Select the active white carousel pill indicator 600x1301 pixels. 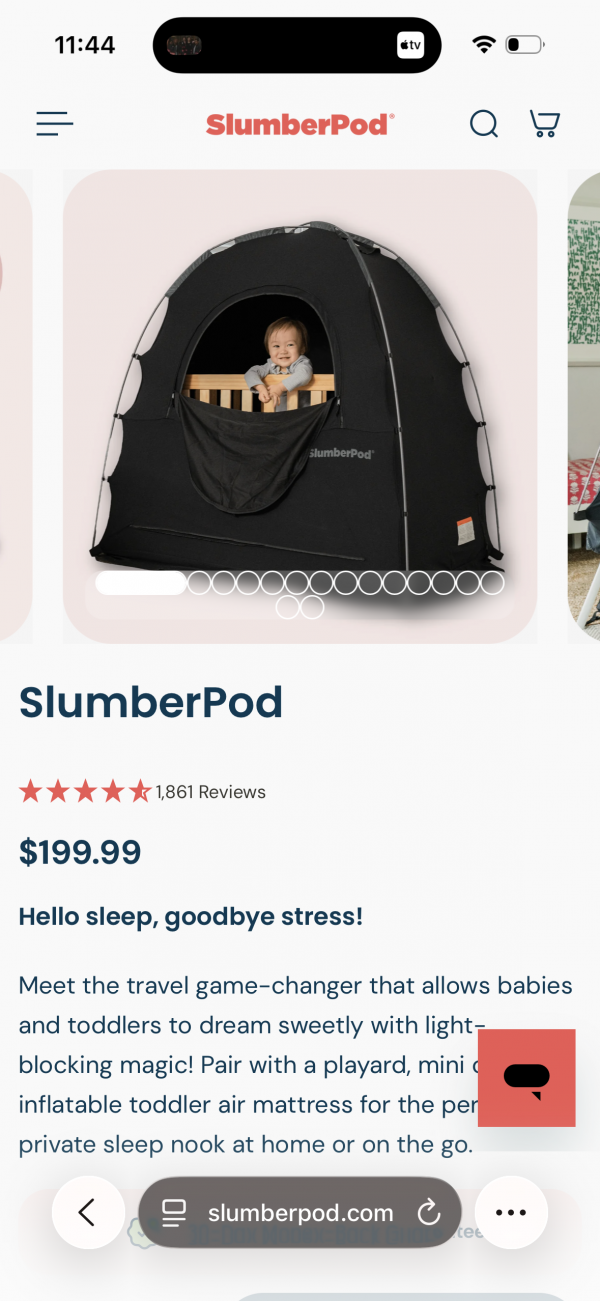click(141, 583)
